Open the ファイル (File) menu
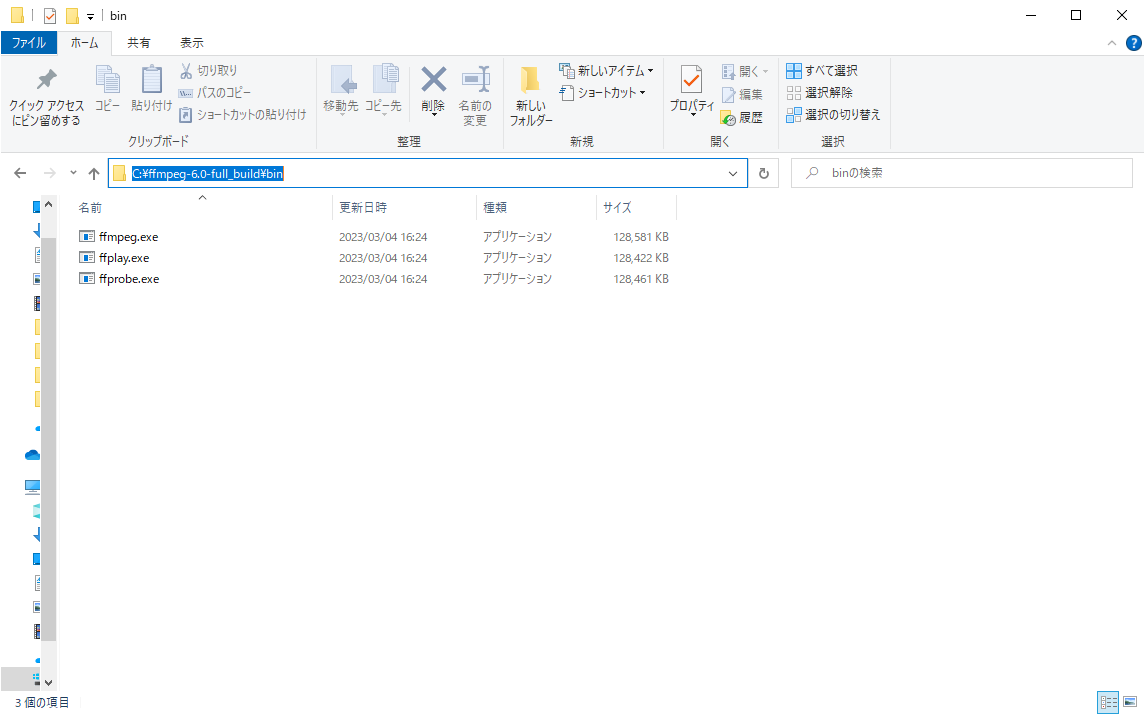 [x=28, y=42]
